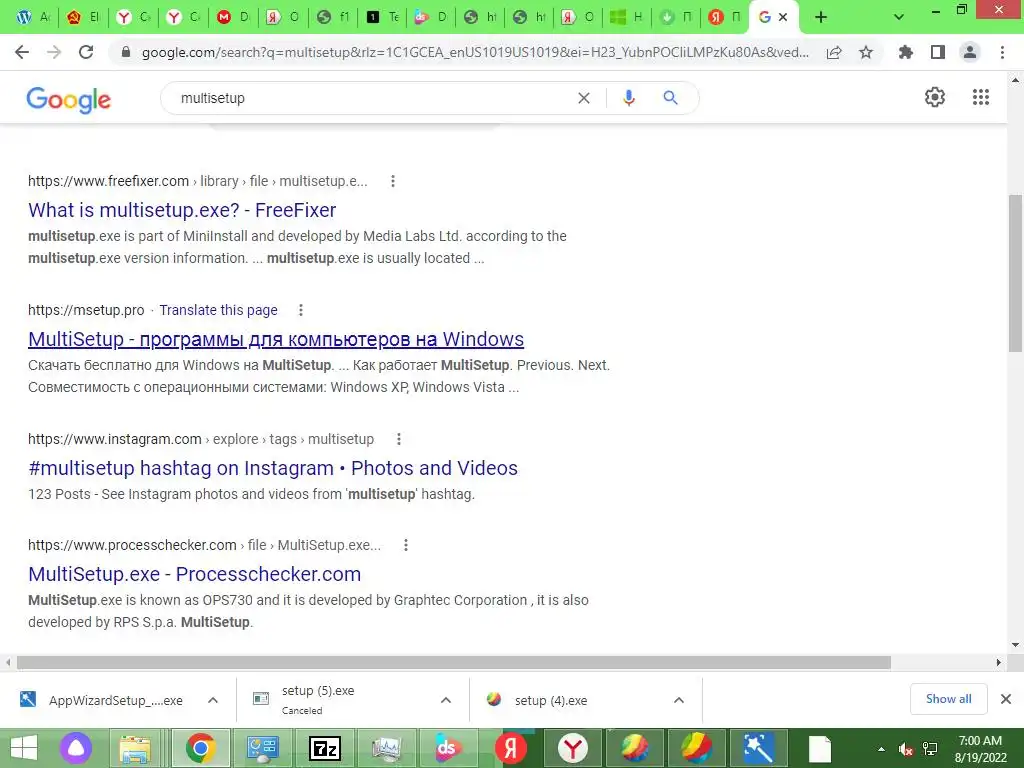Click 'Show all' downloads button
This screenshot has width=1024, height=768.
948,699
